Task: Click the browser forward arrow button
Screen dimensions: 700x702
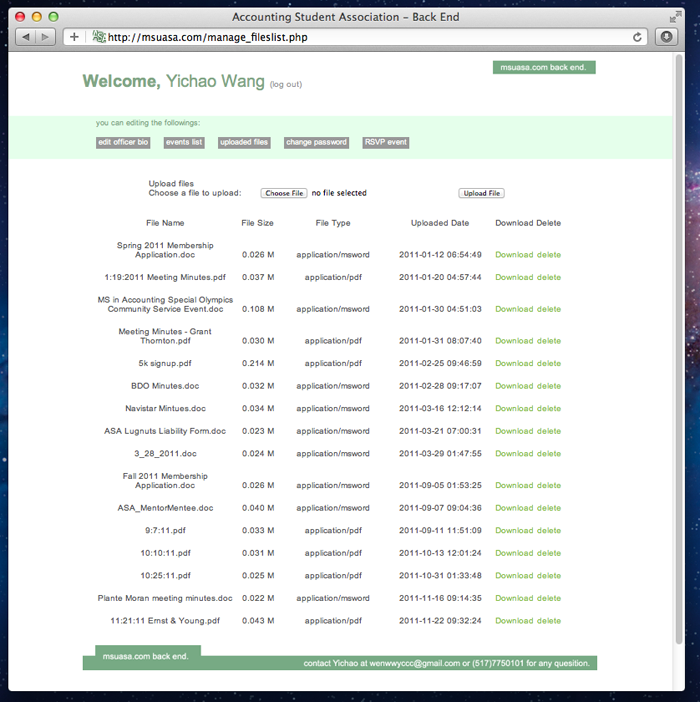Action: pyautogui.click(x=46, y=37)
